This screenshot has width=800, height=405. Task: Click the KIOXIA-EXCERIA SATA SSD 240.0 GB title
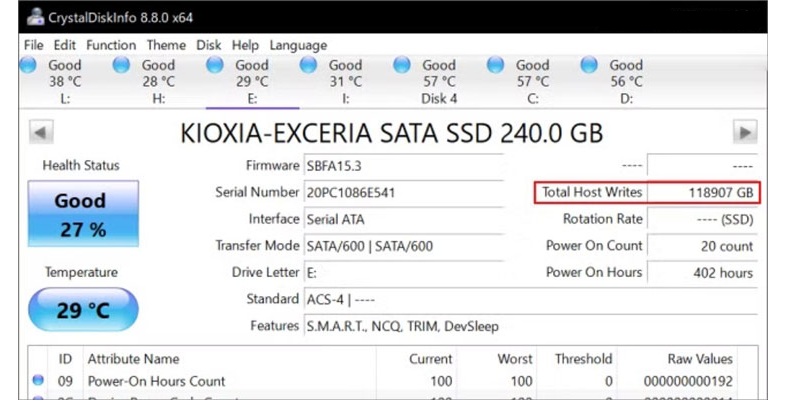tap(391, 133)
